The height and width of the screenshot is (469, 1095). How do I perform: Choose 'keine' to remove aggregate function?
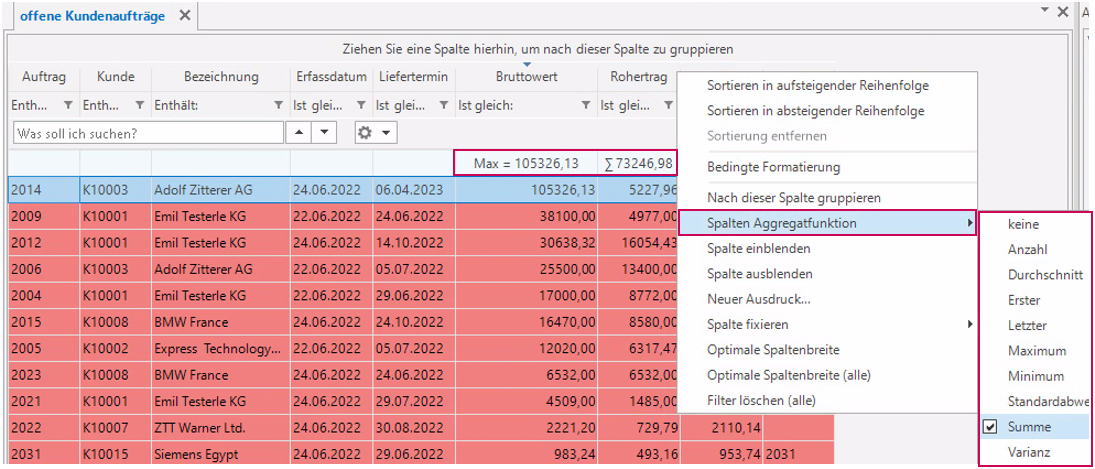(x=1024, y=225)
